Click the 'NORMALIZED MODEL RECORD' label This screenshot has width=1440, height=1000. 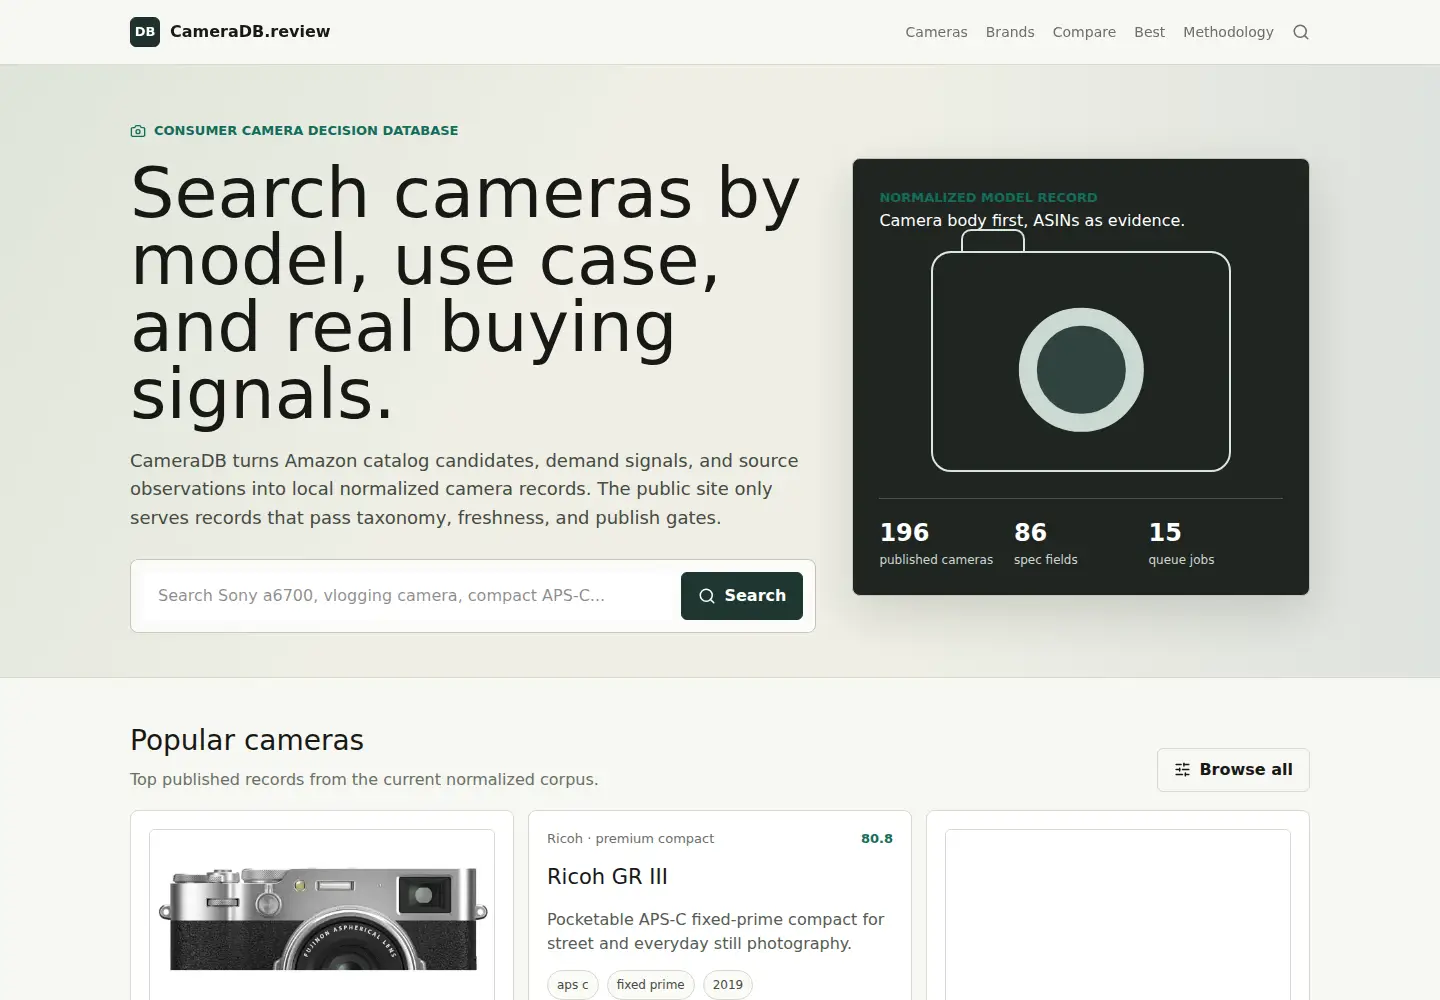coord(988,198)
